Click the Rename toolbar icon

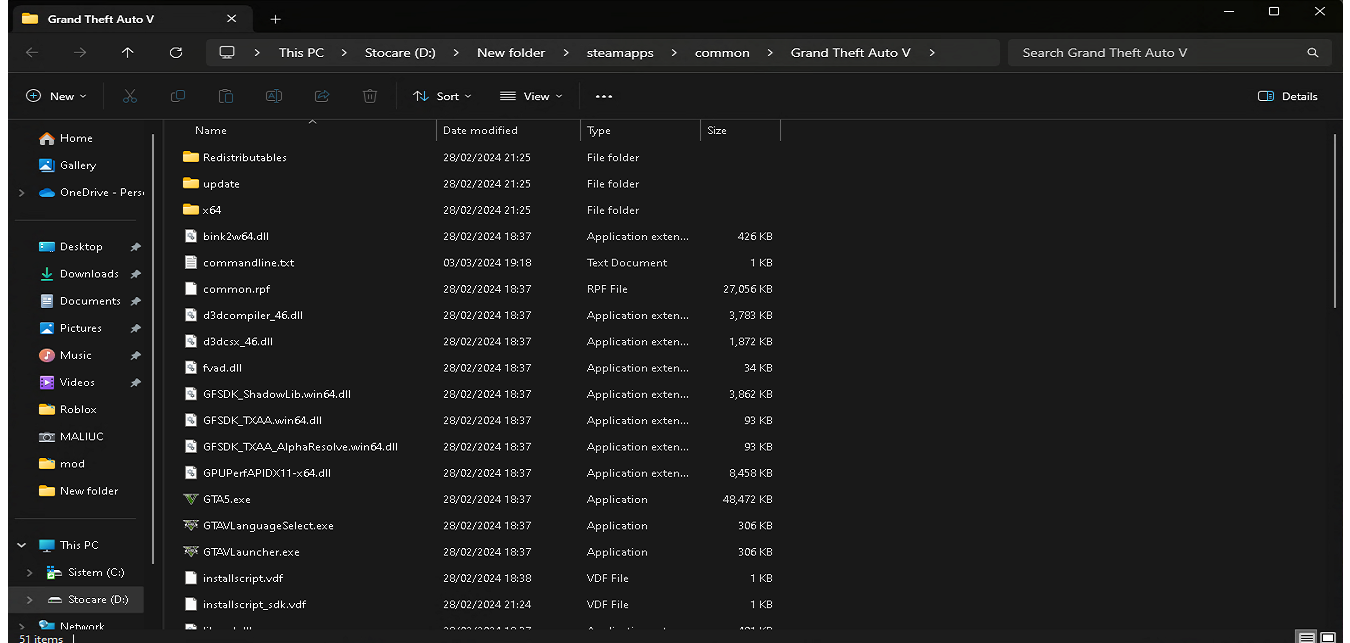tap(273, 96)
